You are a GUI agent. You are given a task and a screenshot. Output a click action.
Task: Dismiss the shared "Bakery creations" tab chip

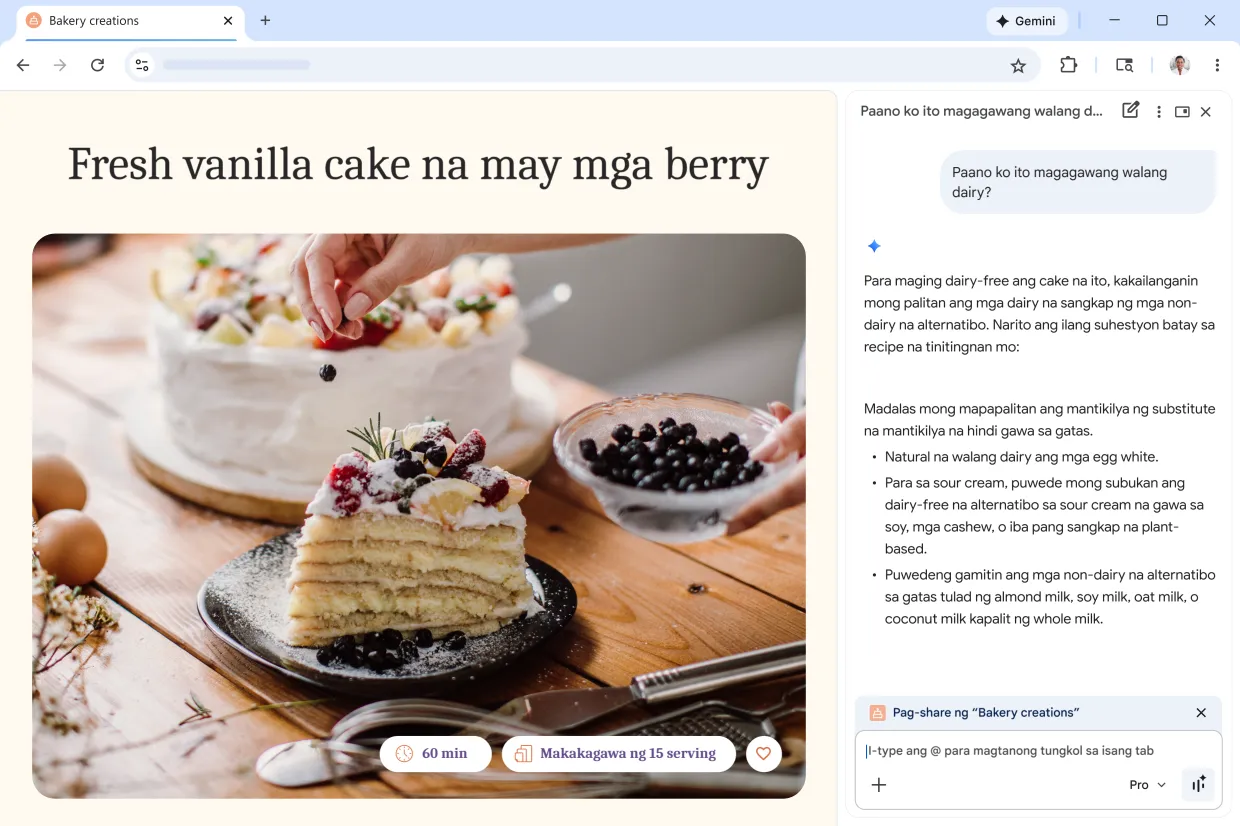coord(1201,713)
